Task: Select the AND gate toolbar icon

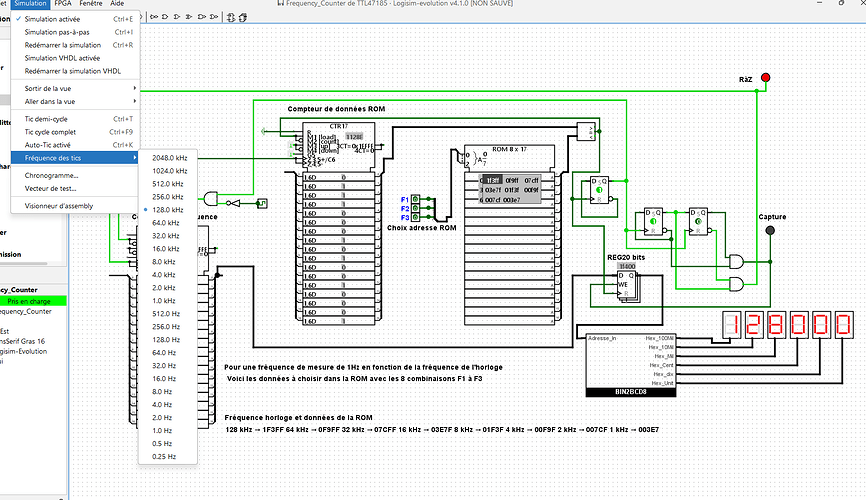Action: click(x=165, y=17)
